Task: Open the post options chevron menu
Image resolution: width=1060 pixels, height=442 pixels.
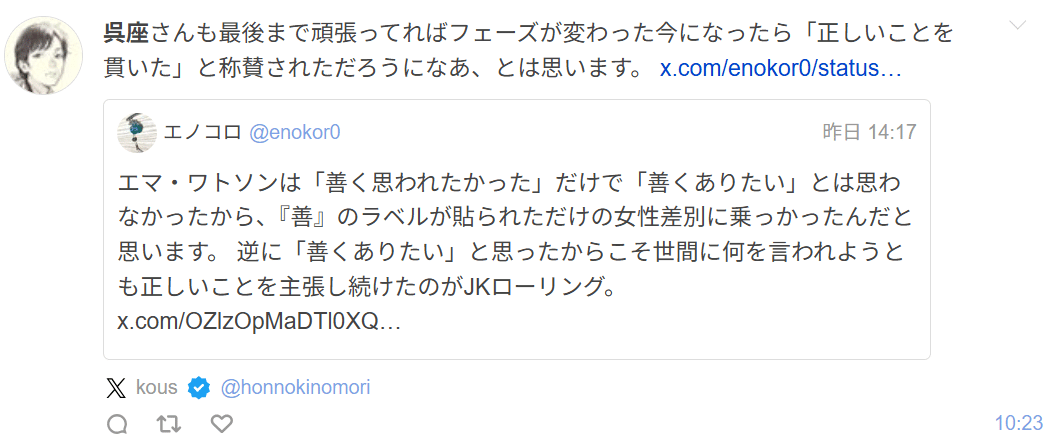Action: click(1017, 25)
